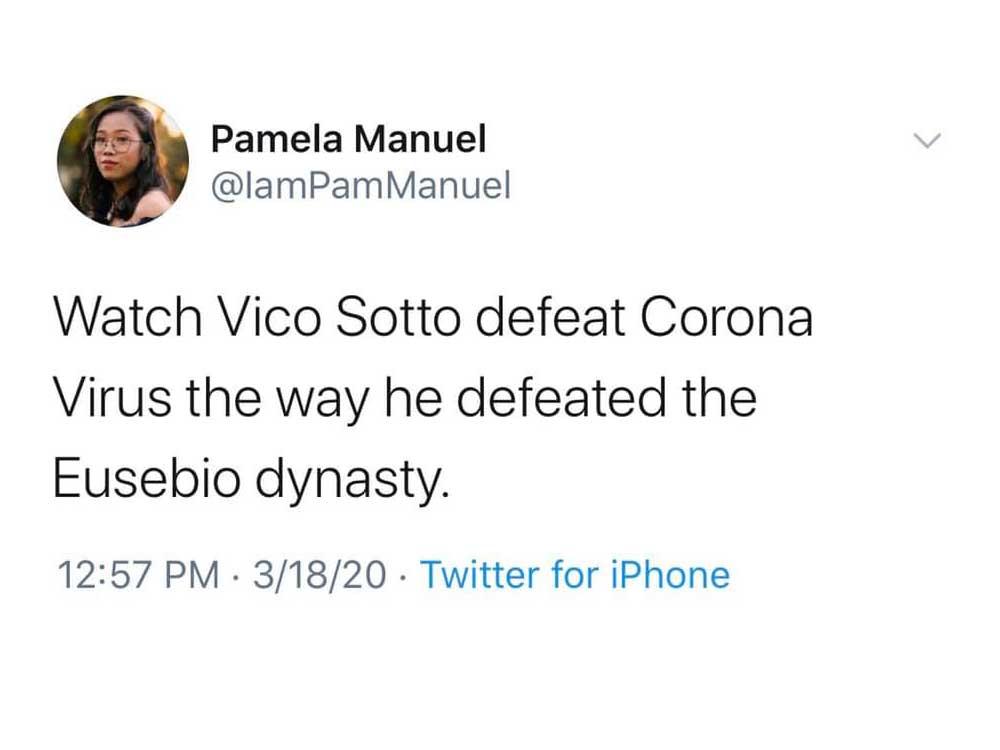
Task: Open the Twitter for iPhone source link
Action: pyautogui.click(x=574, y=575)
